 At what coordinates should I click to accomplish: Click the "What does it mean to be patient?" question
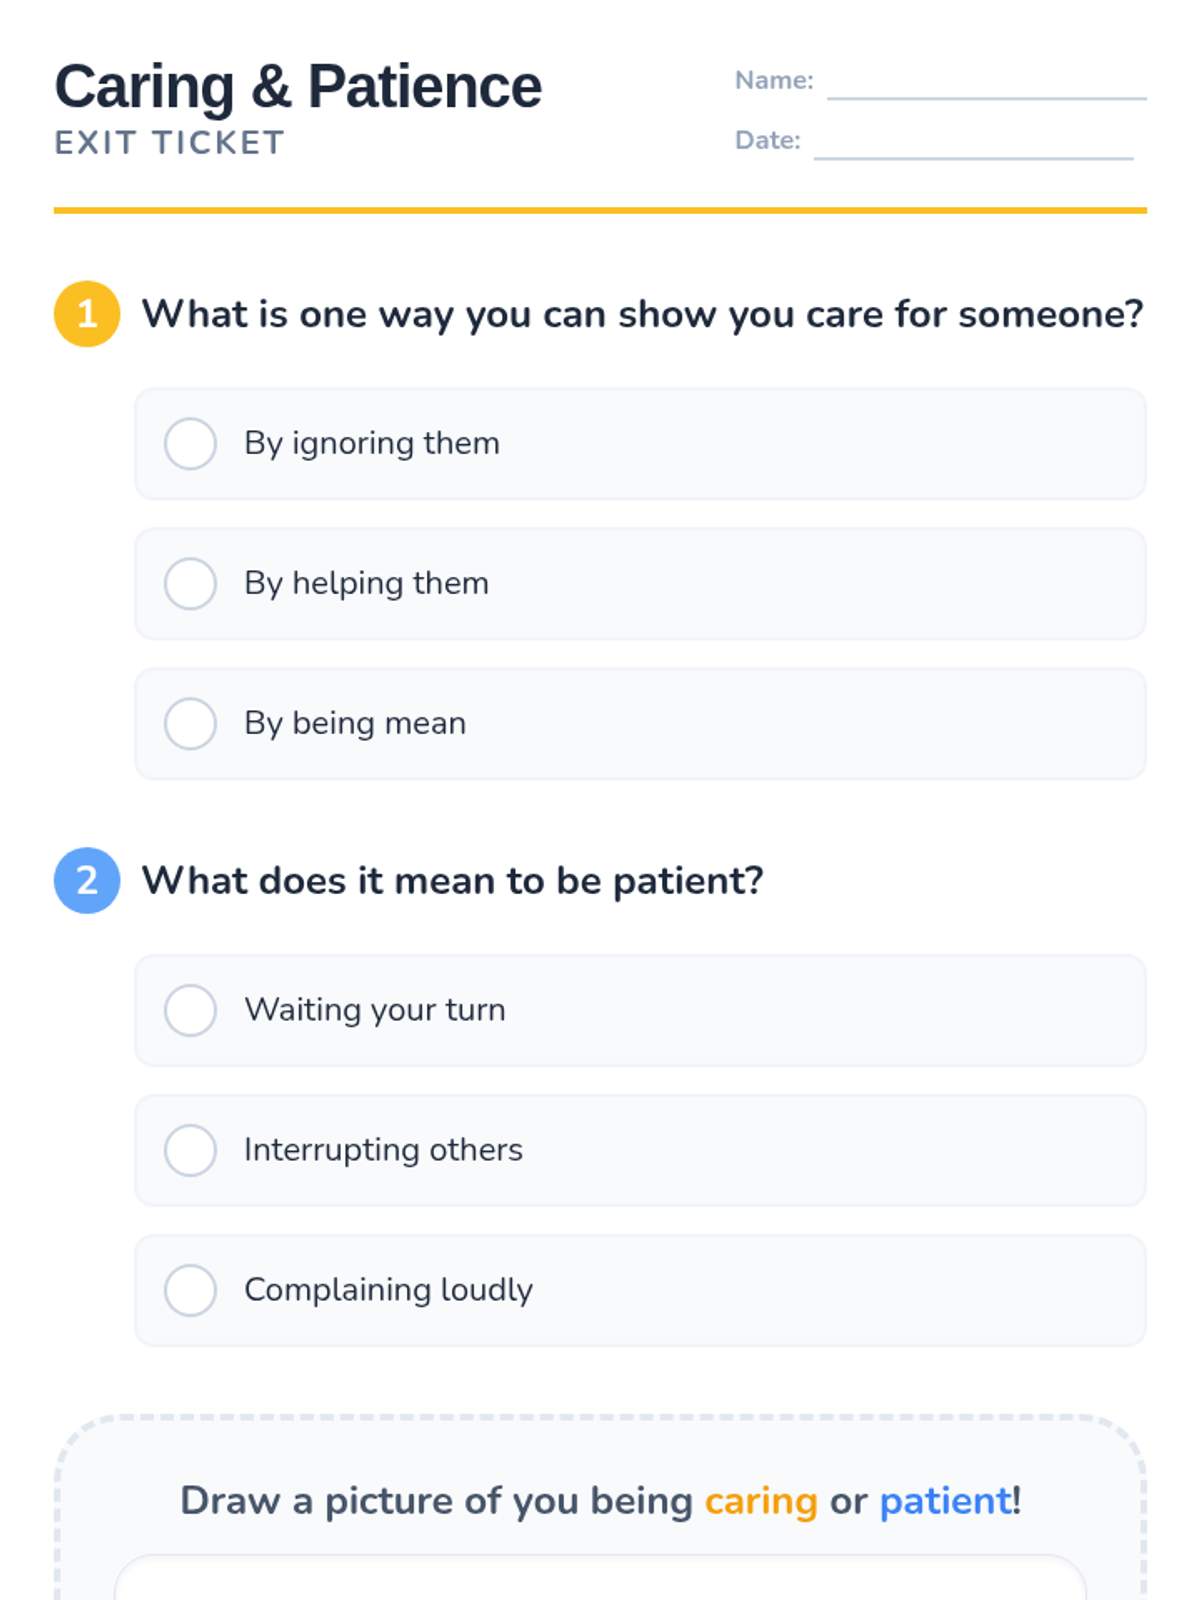coord(452,881)
